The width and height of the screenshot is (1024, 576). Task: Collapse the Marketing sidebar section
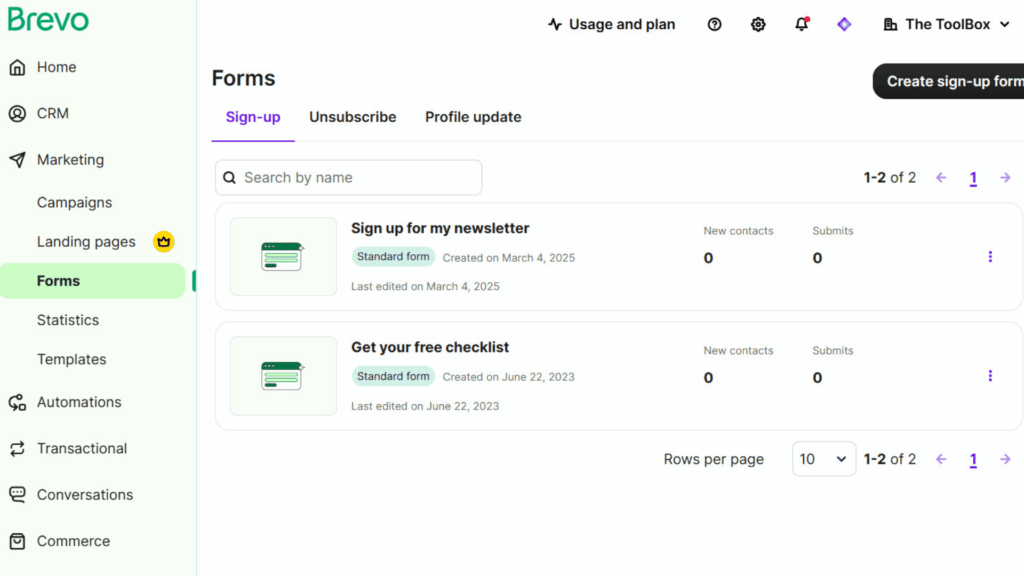70,160
